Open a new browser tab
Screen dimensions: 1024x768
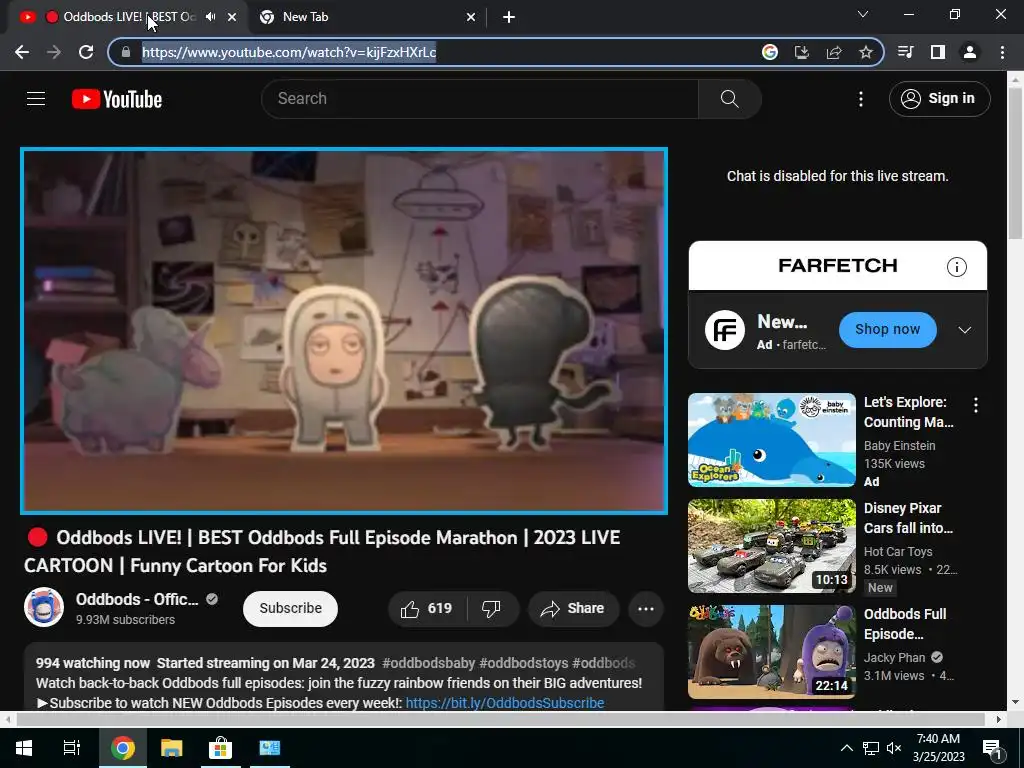coord(509,18)
